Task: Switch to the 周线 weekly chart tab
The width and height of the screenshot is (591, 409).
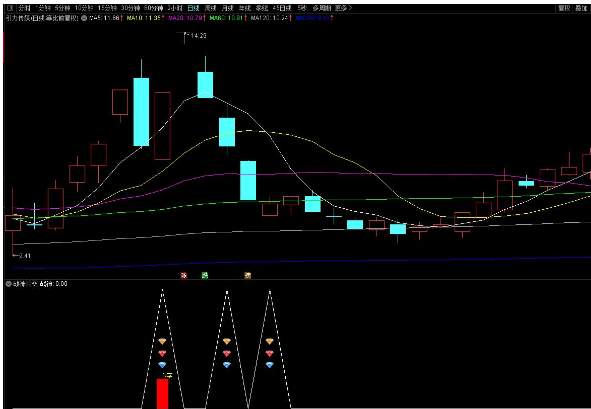Action: coord(210,8)
